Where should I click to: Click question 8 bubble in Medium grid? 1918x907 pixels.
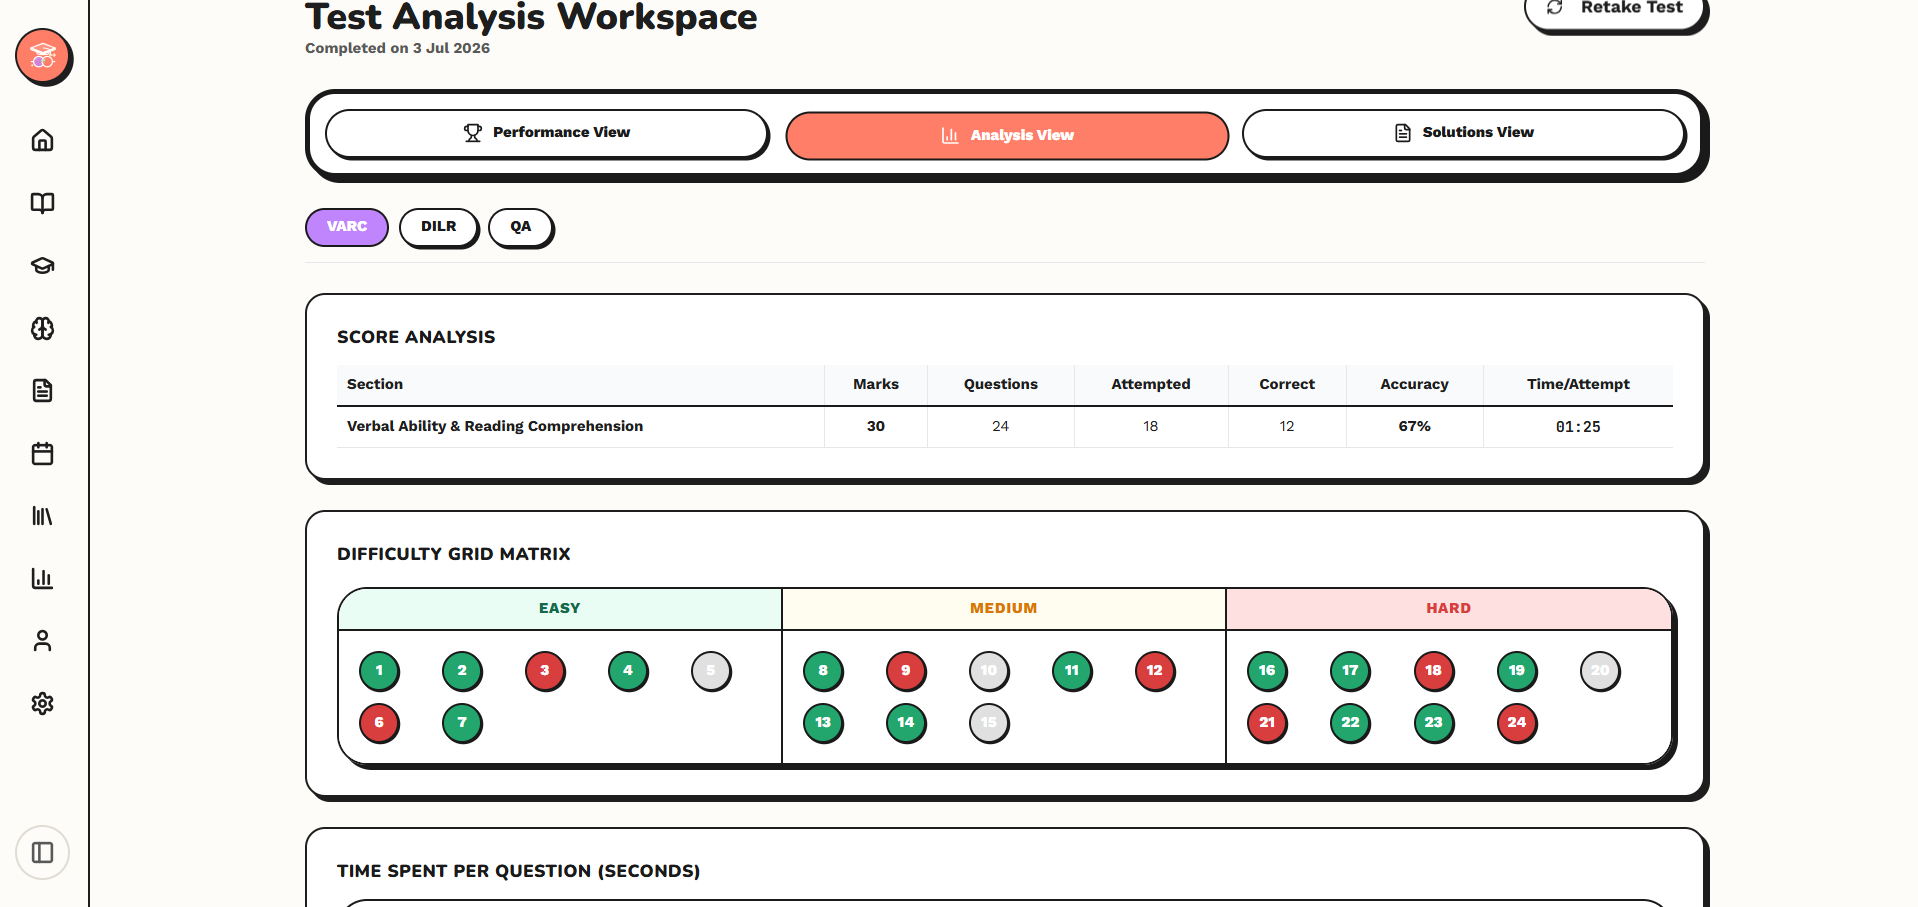[823, 671]
